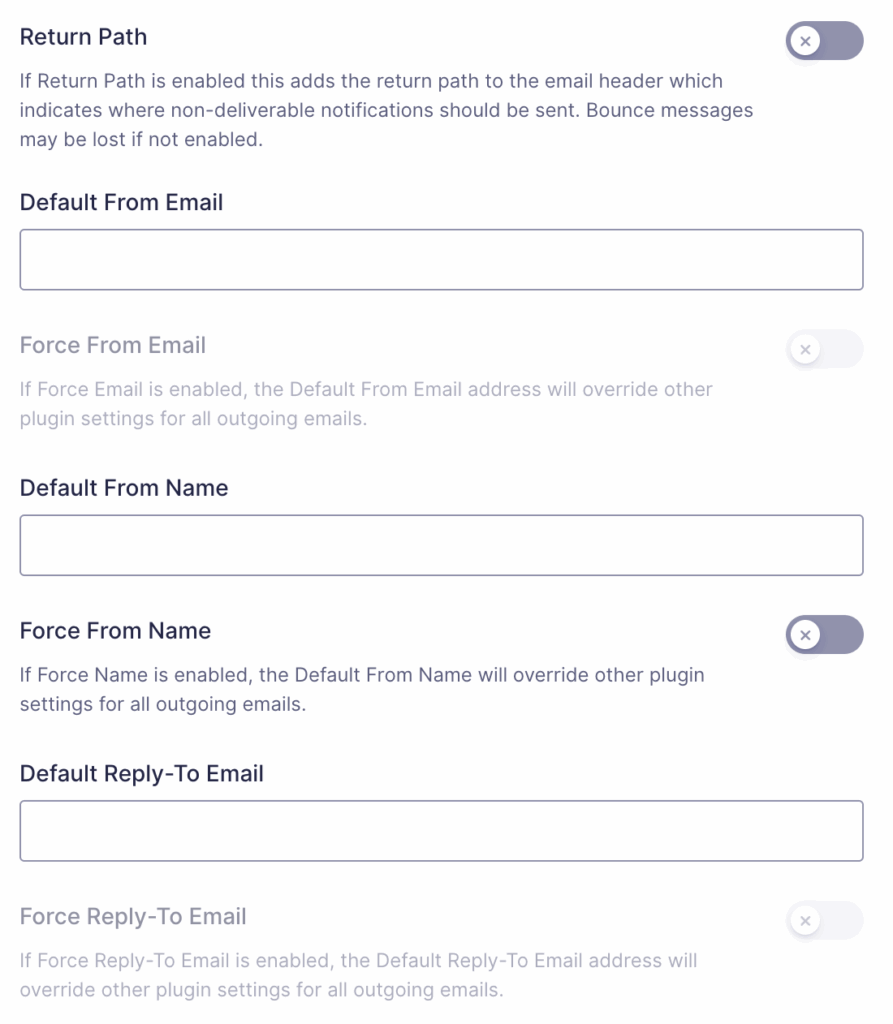Click inside the Default From Email field
Image resolution: width=893 pixels, height=1024 pixels.
pos(440,259)
